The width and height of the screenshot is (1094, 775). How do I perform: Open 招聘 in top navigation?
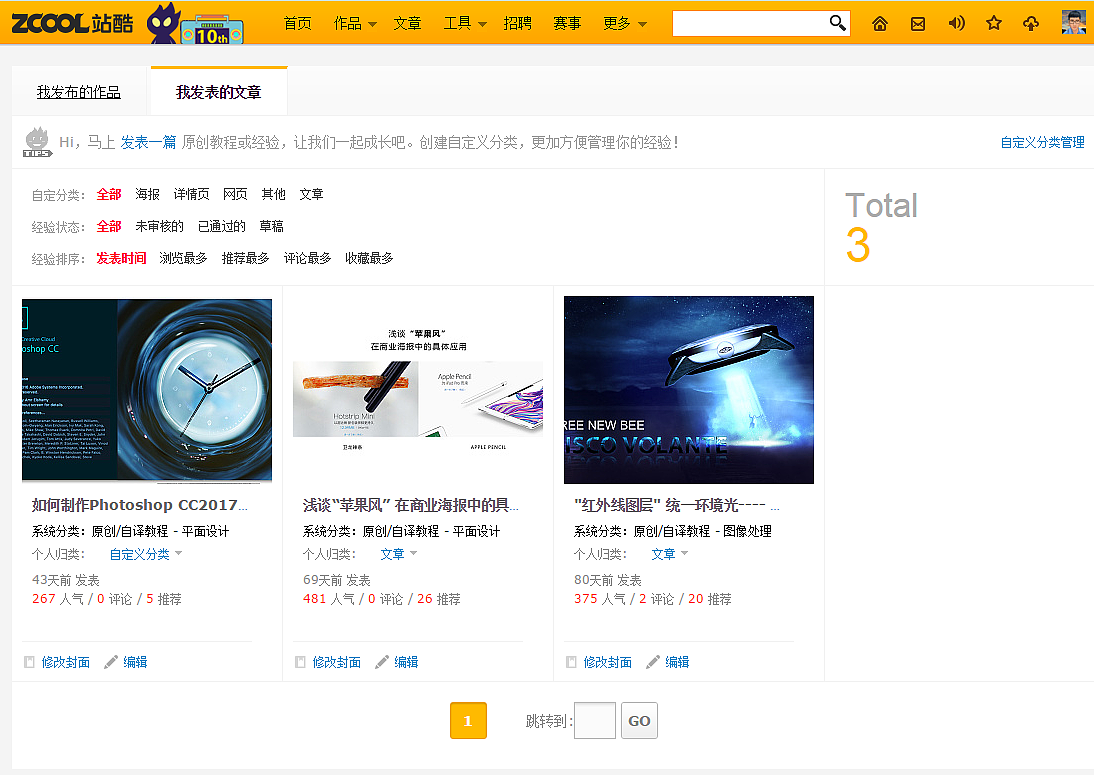click(x=518, y=24)
